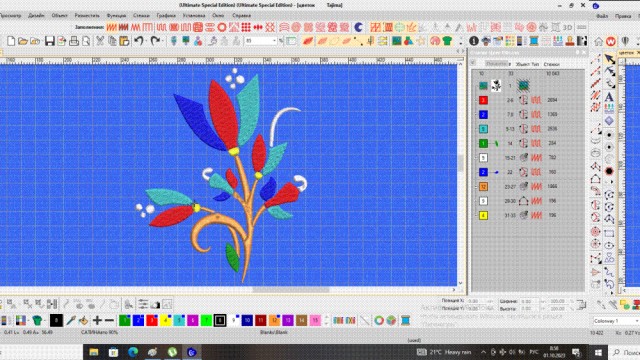Undo the last action
Image resolution: width=640 pixels, height=360 pixels.
(139, 40)
